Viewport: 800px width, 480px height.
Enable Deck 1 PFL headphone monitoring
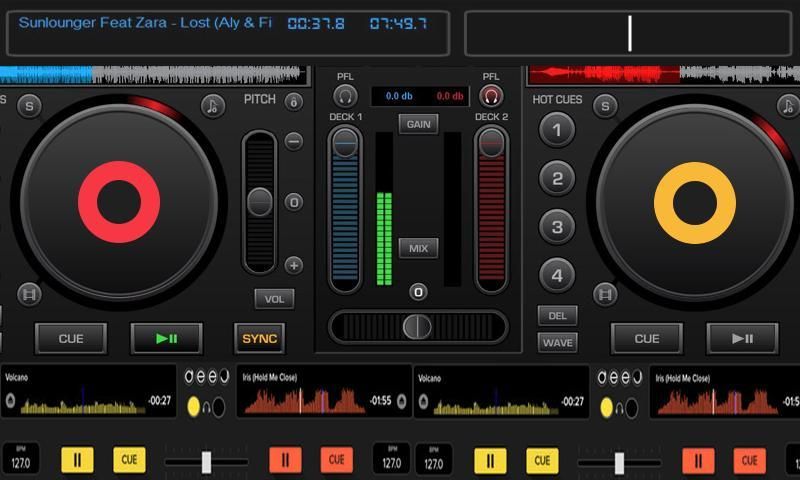pos(346,96)
